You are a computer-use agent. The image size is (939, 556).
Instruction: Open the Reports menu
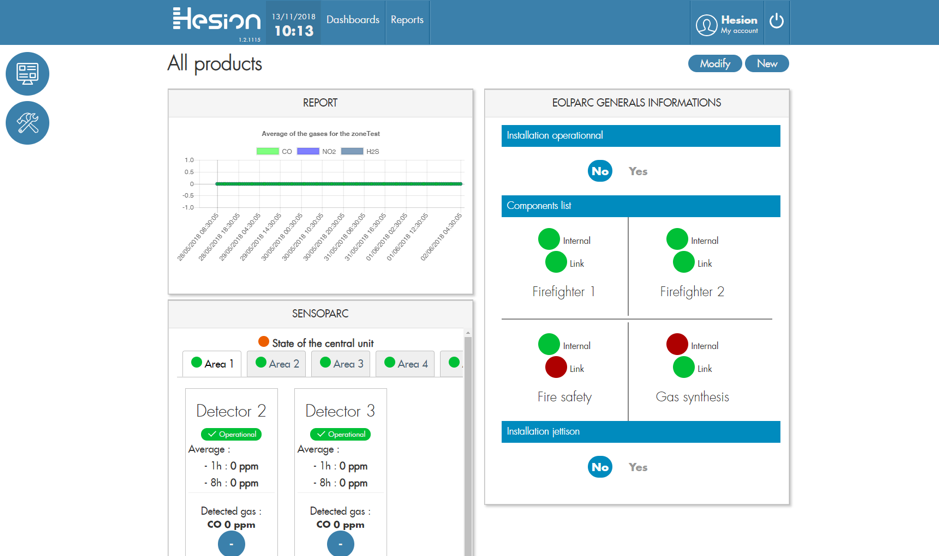pyautogui.click(x=407, y=20)
